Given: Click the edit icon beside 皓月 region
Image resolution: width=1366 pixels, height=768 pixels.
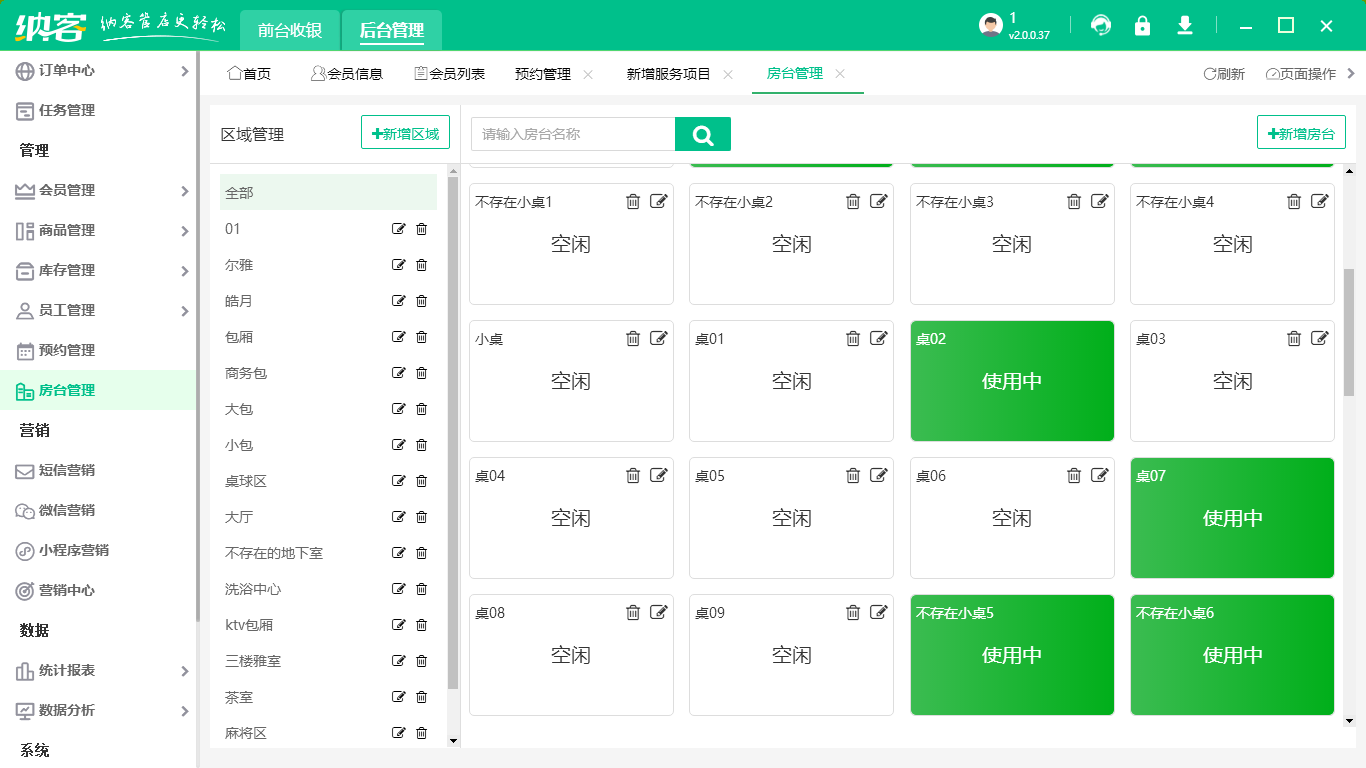Looking at the screenshot, I should pyautogui.click(x=399, y=301).
